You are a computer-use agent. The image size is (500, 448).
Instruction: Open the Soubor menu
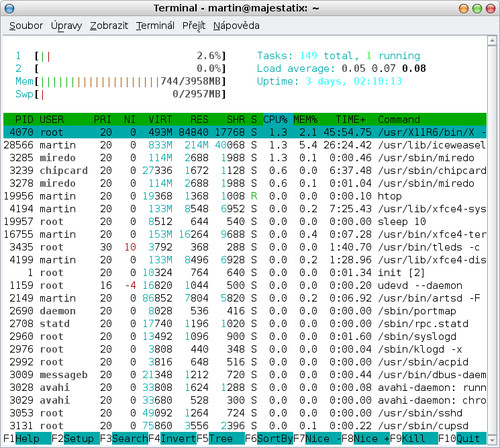[26, 26]
